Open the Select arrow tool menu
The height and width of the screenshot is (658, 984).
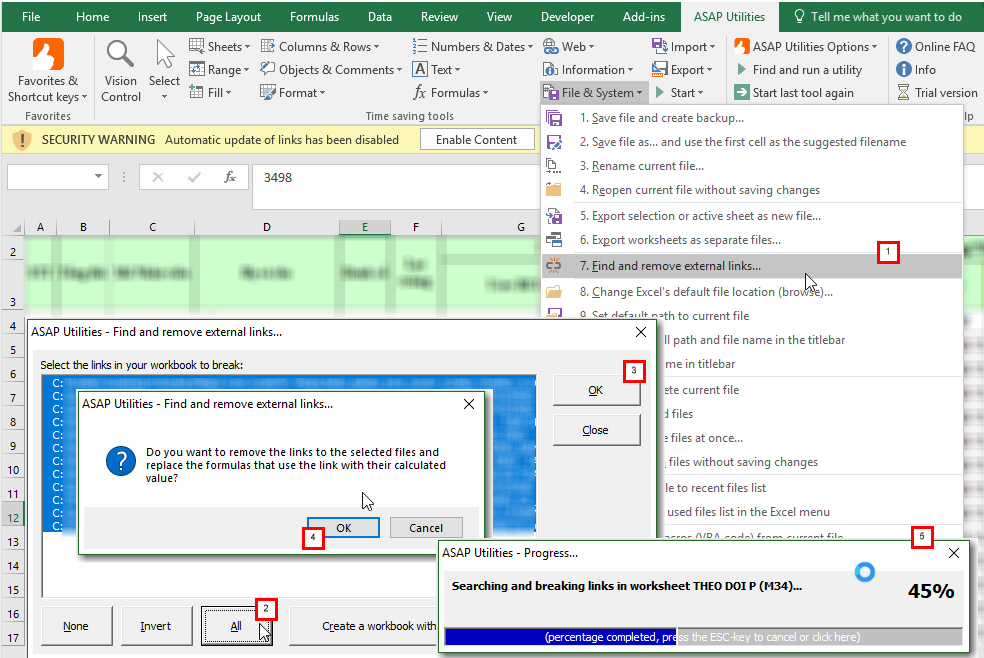164,70
